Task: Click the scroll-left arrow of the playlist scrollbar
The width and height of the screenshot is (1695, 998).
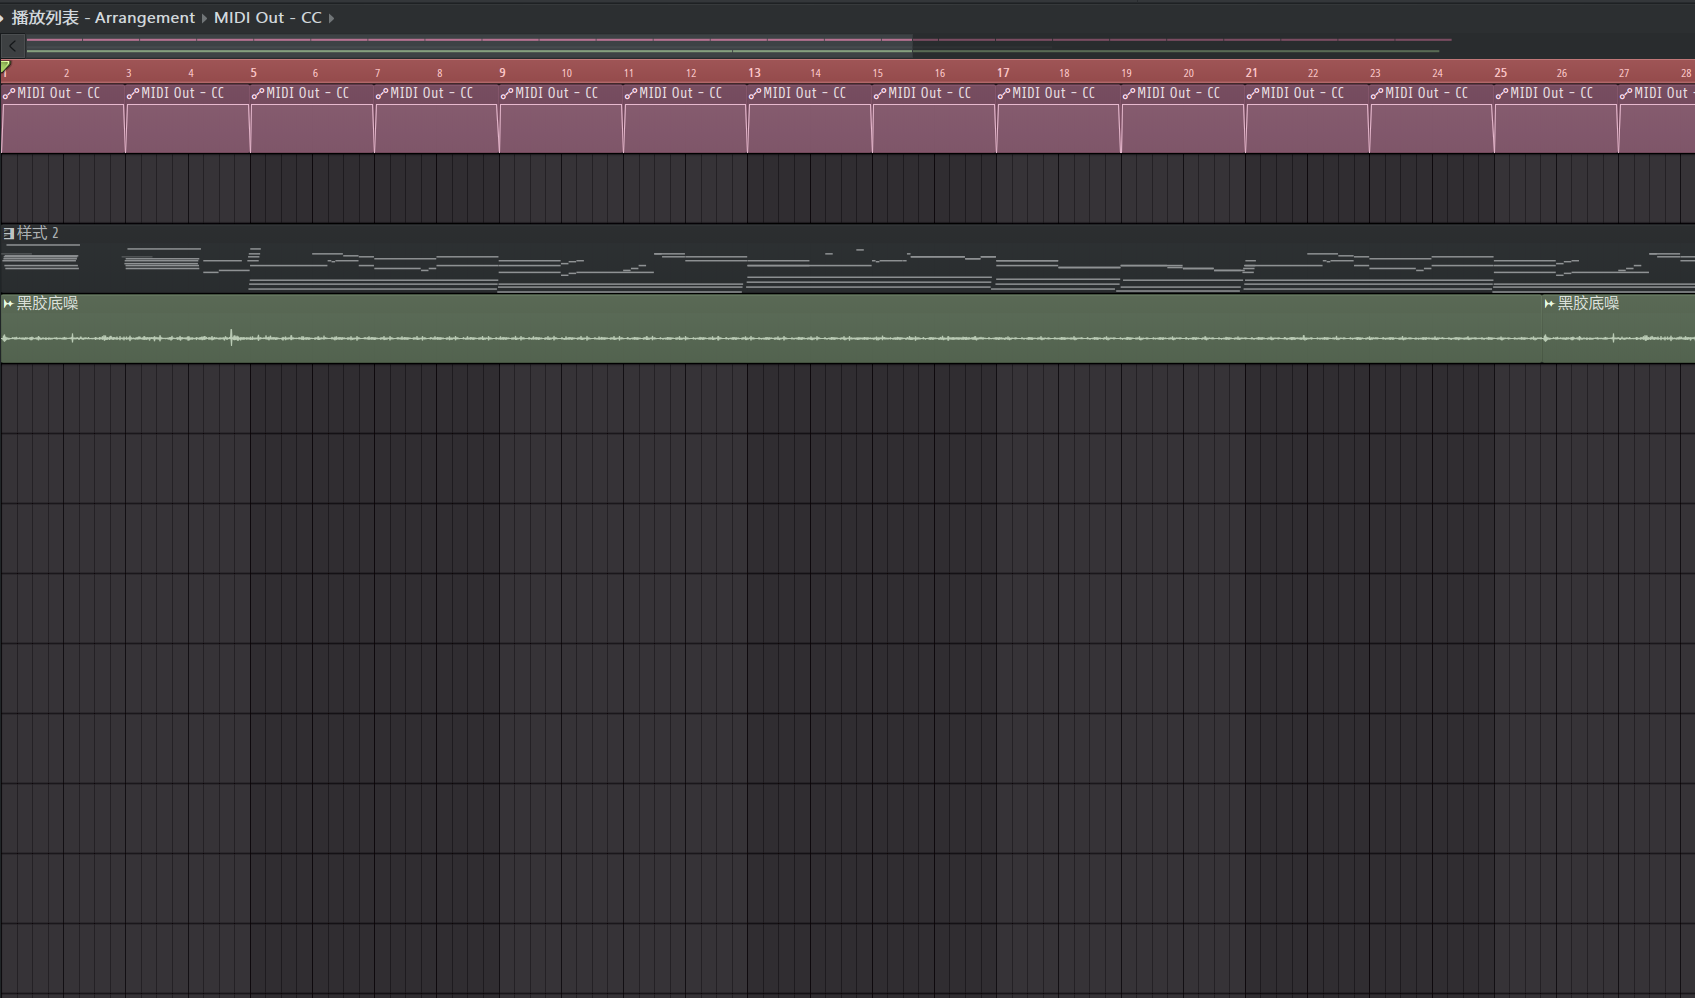Action: click(x=12, y=45)
